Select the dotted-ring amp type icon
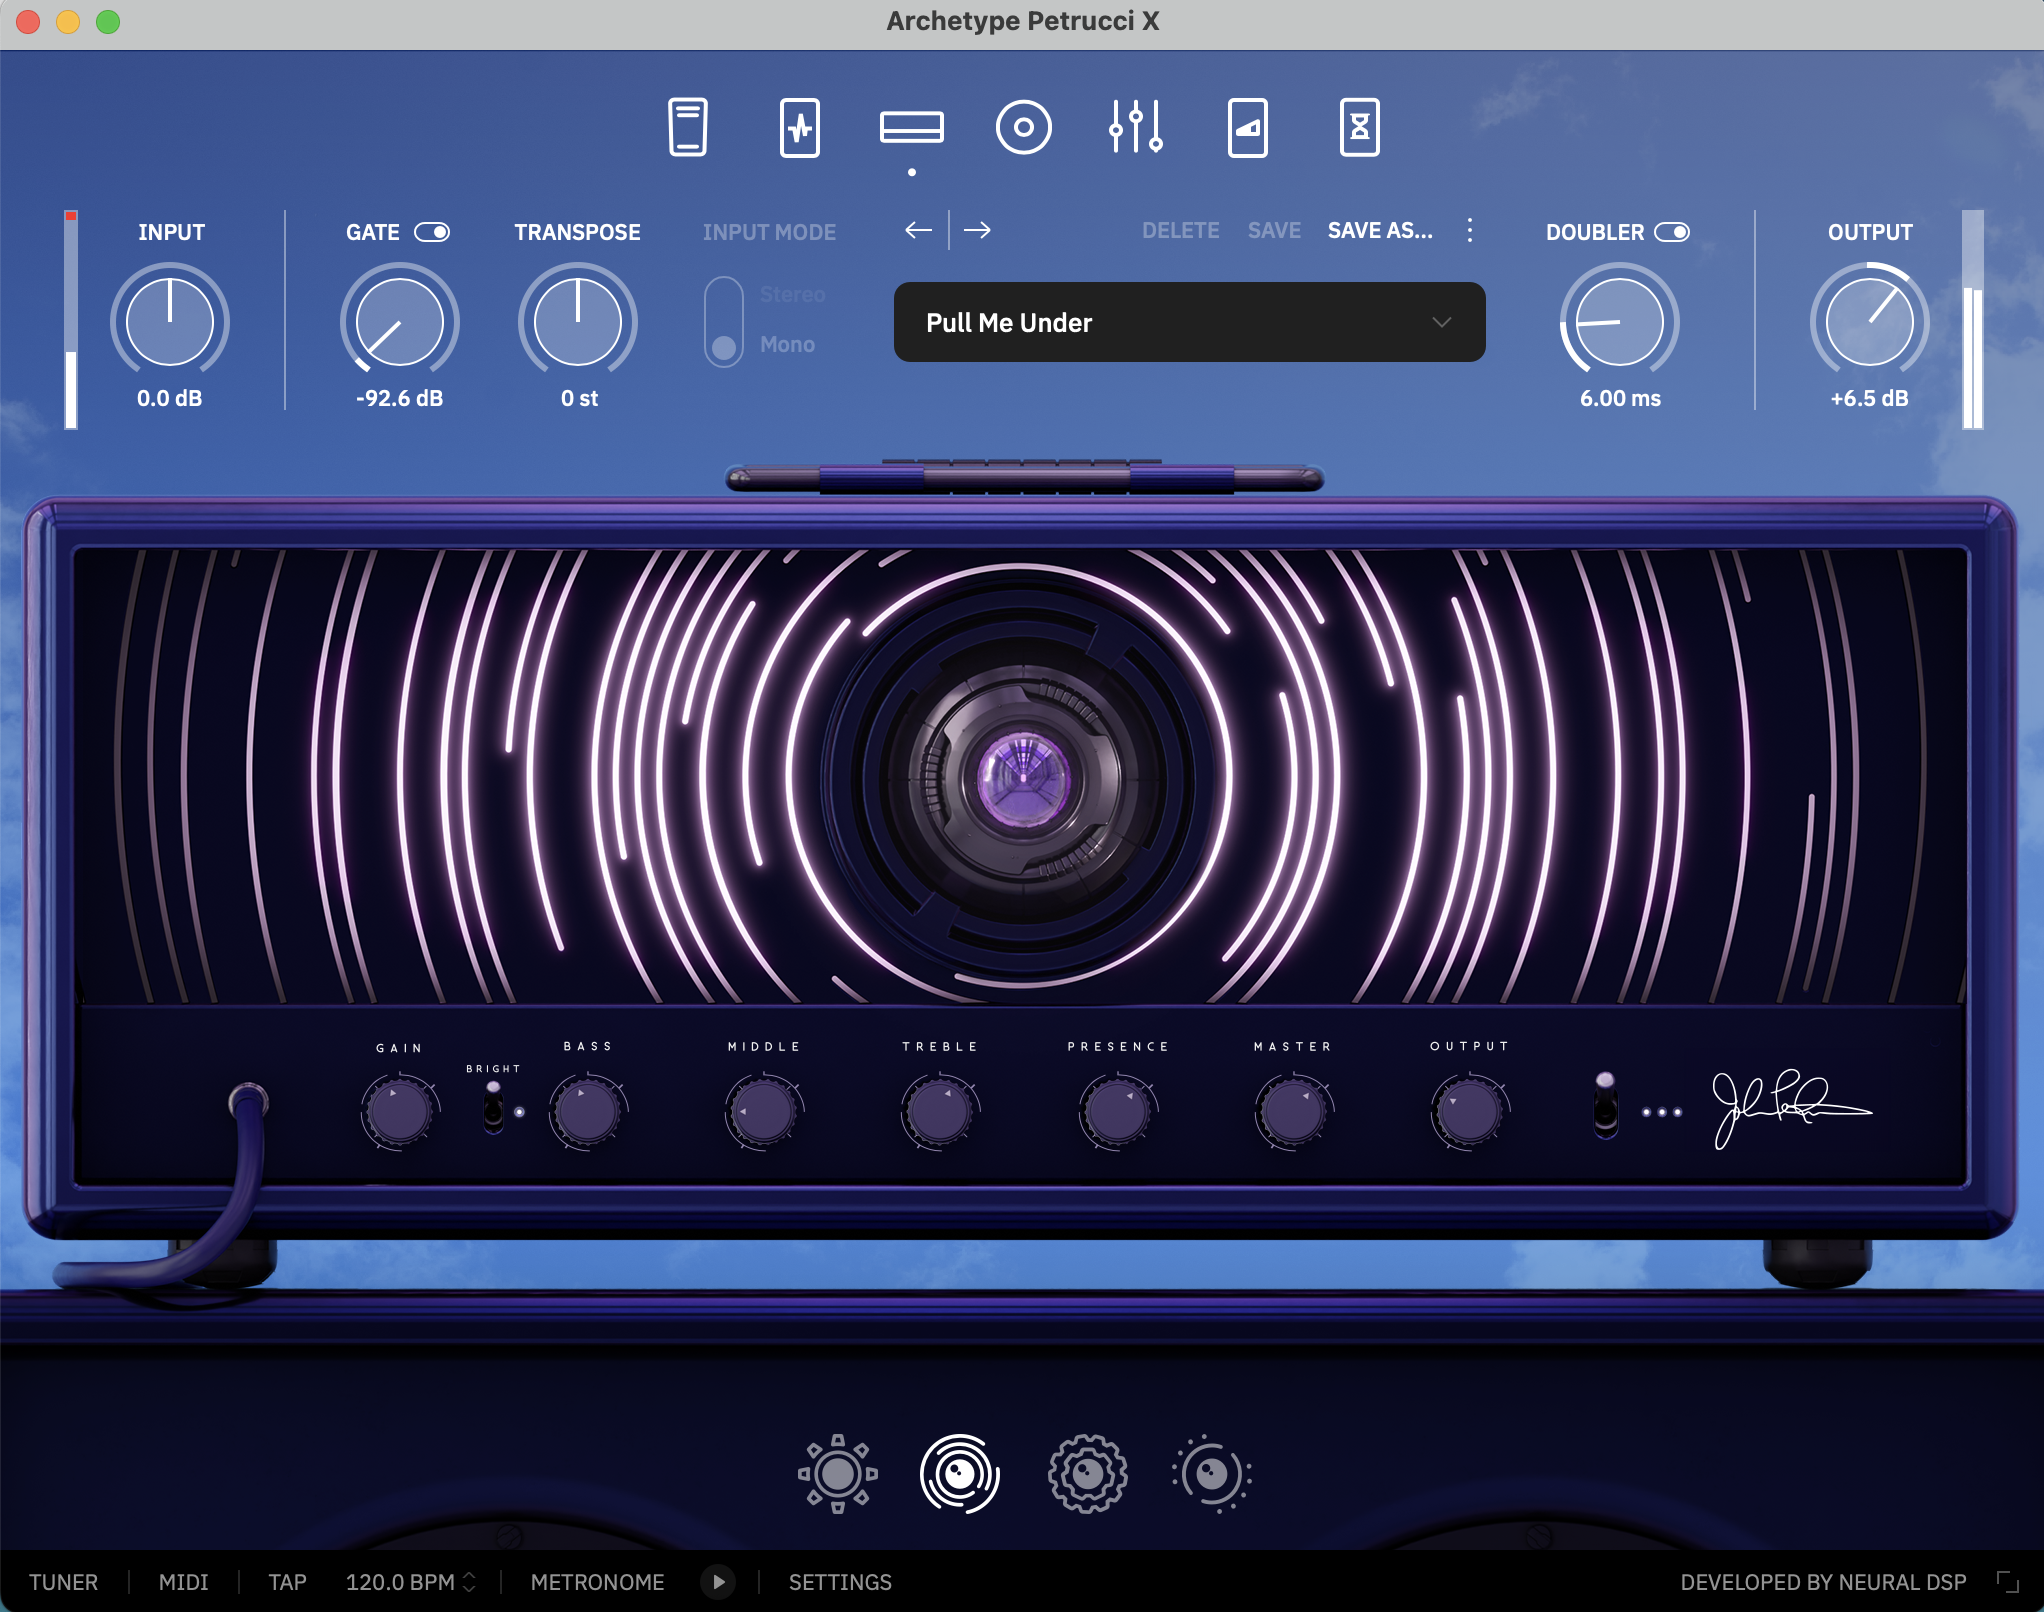The height and width of the screenshot is (1612, 2044). [1212, 1473]
